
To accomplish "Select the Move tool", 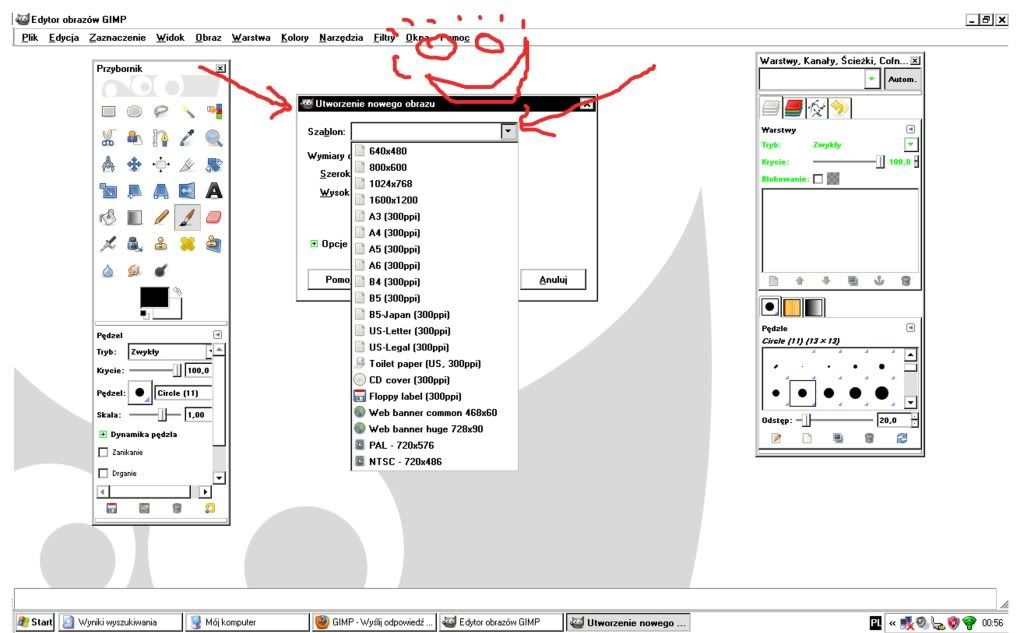I will tap(134, 164).
